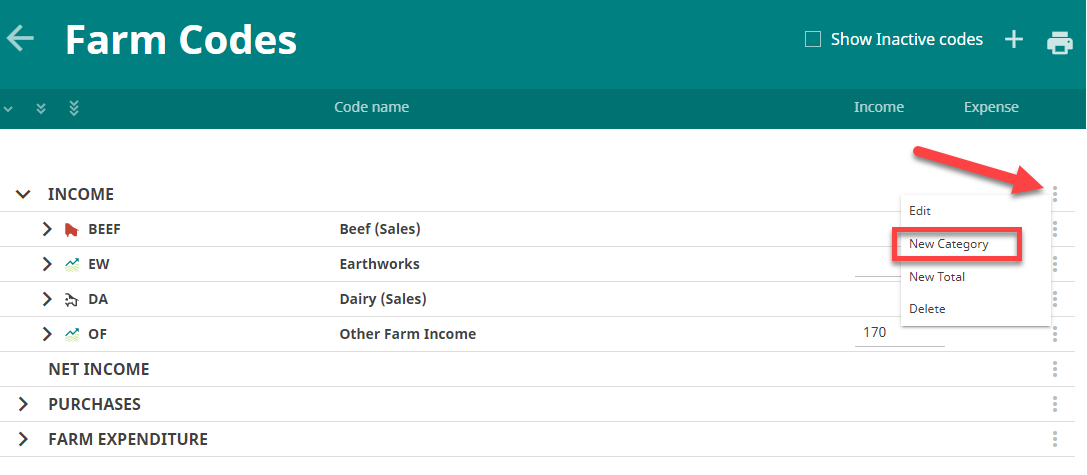Viewport: 1087px width, 475px height.
Task: Click the Code name column header
Action: 372,107
